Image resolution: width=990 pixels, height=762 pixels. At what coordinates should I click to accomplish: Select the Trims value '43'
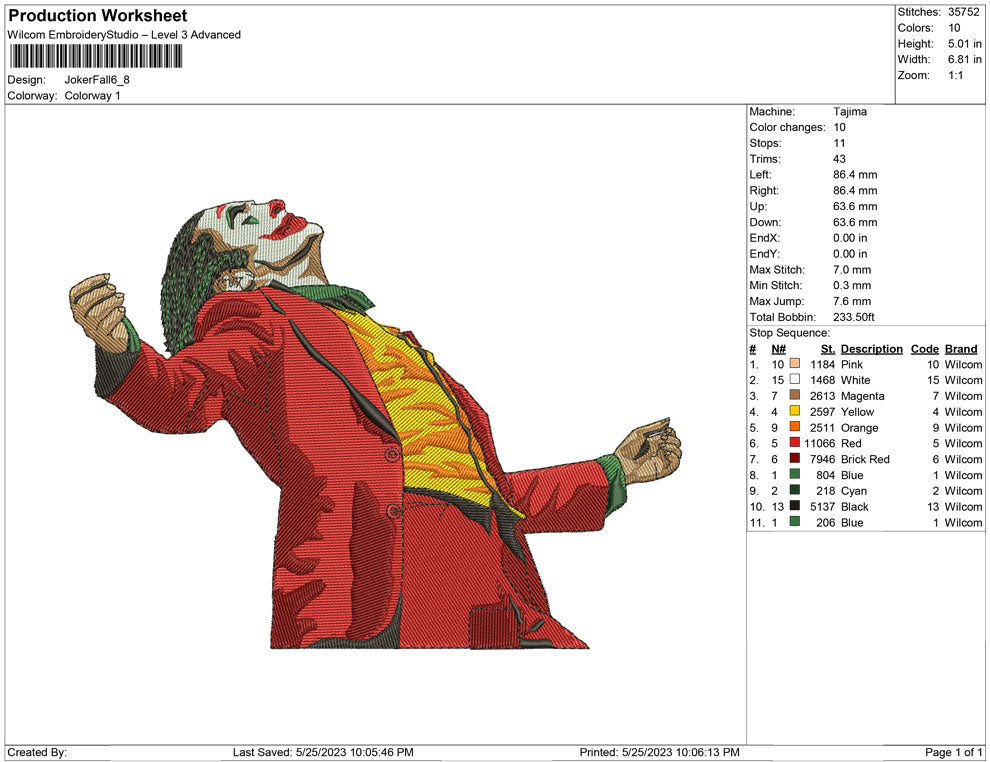(x=839, y=158)
